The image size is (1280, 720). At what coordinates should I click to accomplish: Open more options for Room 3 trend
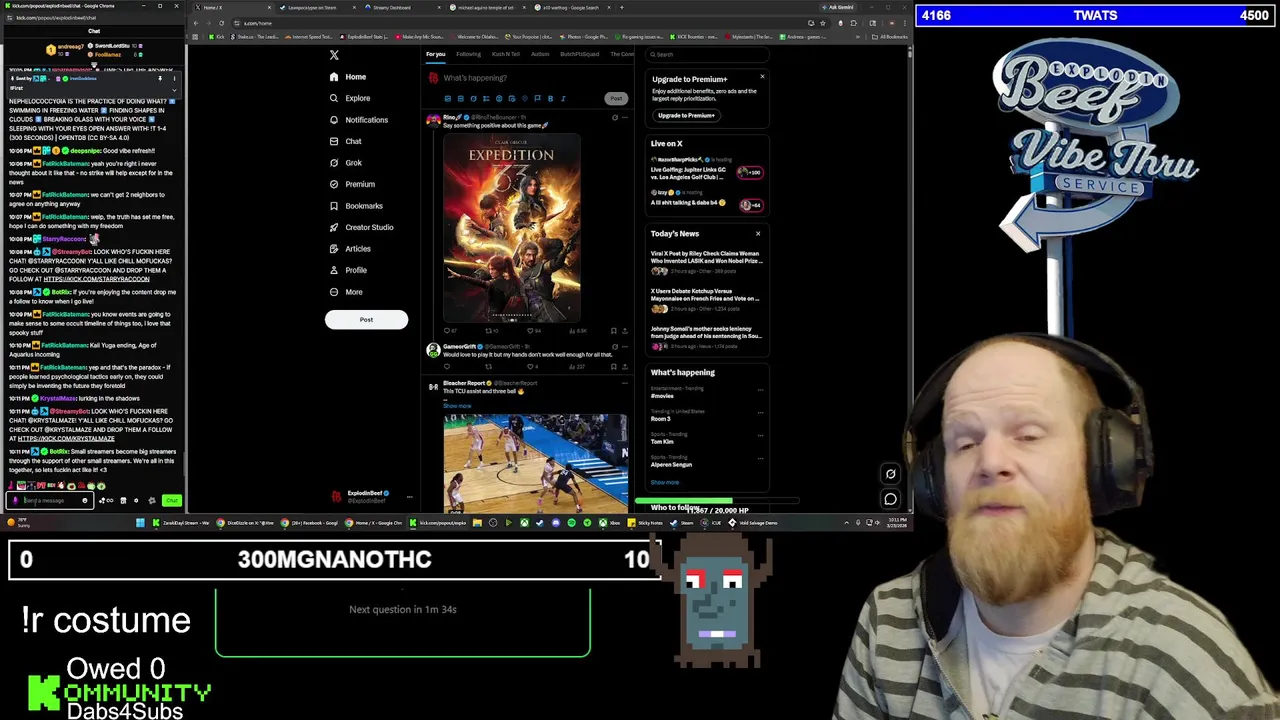pyautogui.click(x=760, y=413)
